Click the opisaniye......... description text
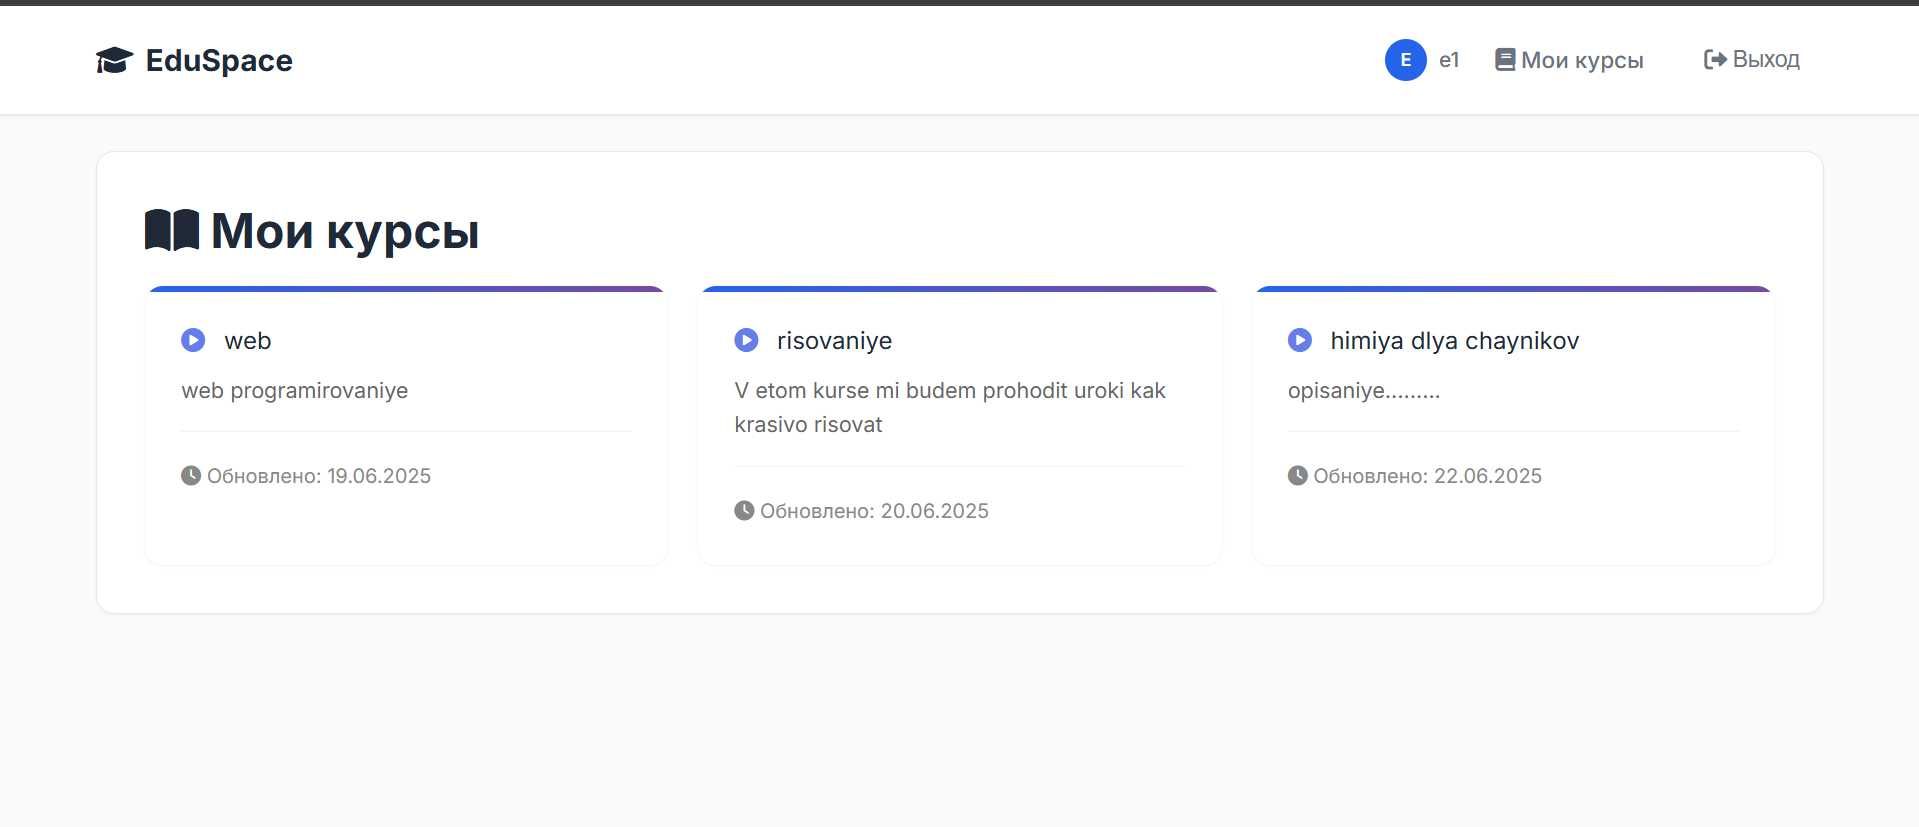 1364,390
